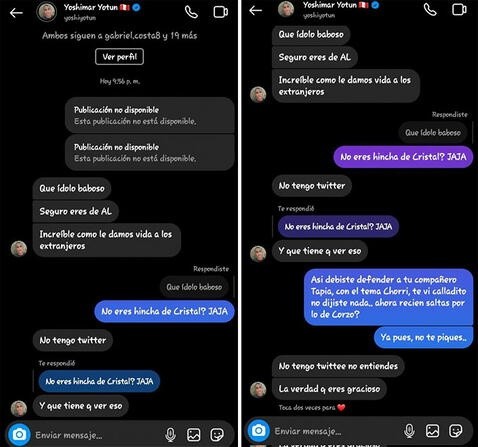Viewport: 478px width, 447px height.
Task: Start a video call in right chat
Action: pyautogui.click(x=459, y=9)
